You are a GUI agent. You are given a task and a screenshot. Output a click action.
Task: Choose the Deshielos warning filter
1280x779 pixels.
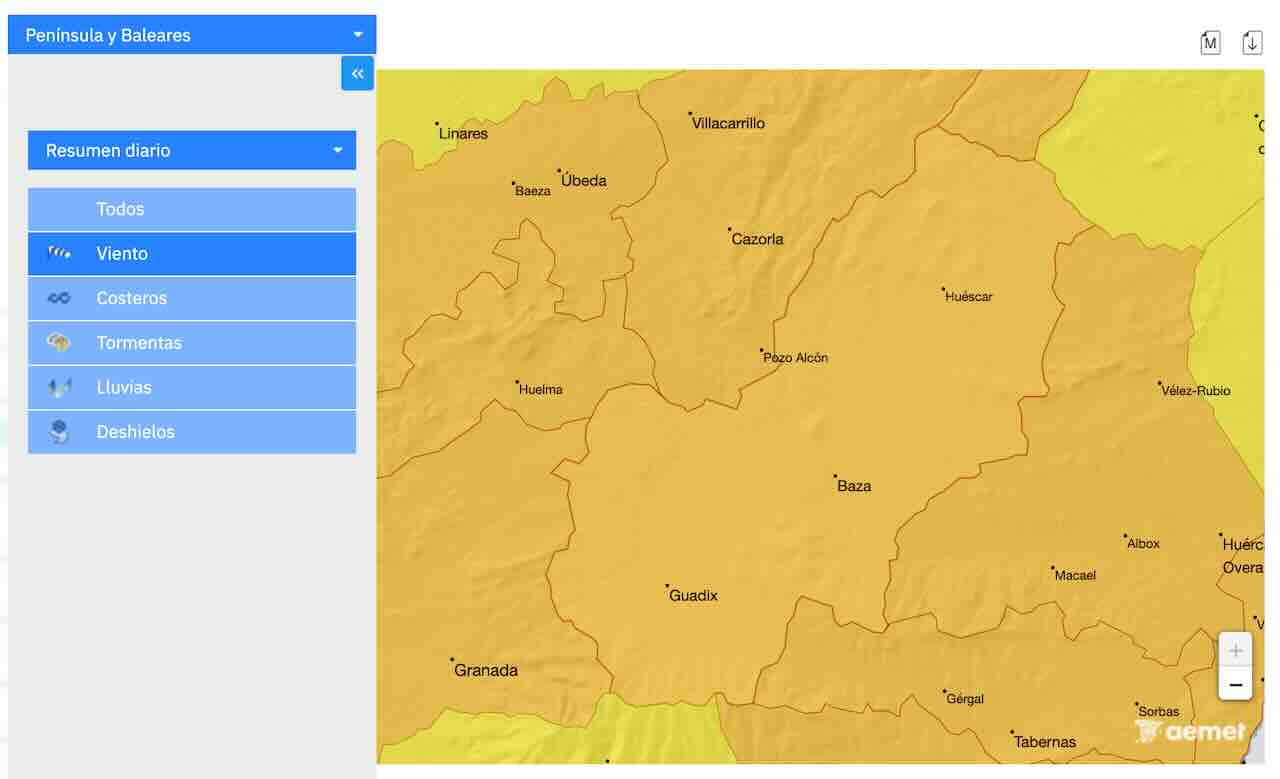(x=192, y=432)
